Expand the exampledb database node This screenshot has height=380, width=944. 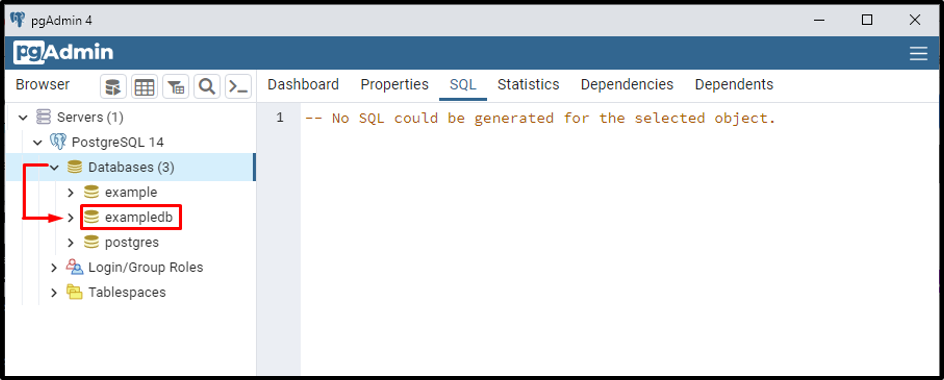click(70, 218)
